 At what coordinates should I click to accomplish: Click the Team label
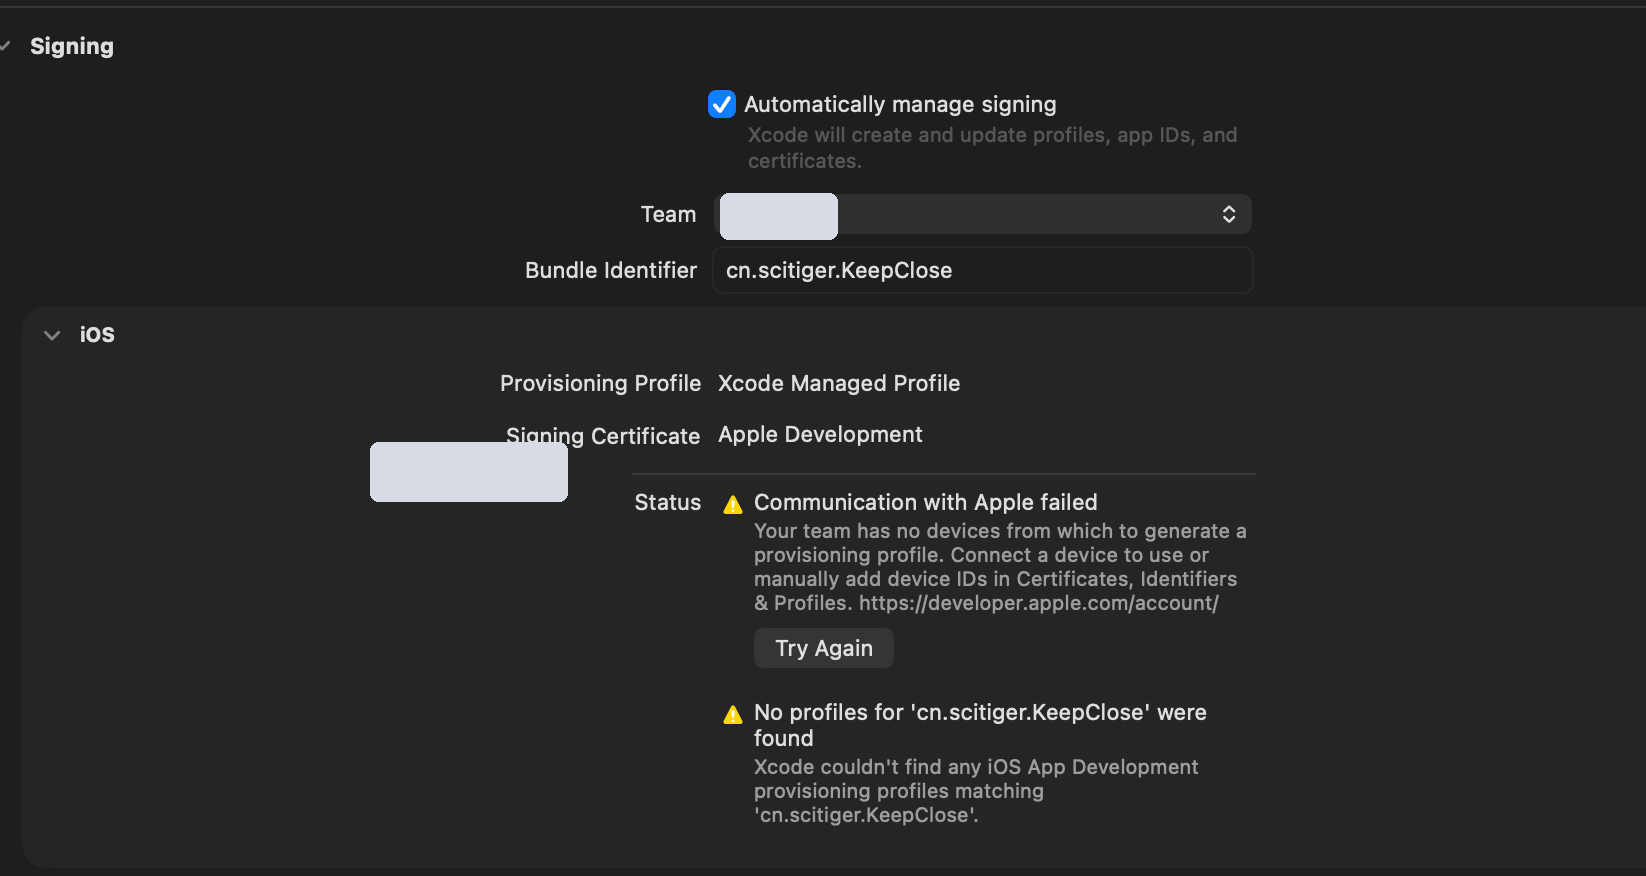pos(668,214)
